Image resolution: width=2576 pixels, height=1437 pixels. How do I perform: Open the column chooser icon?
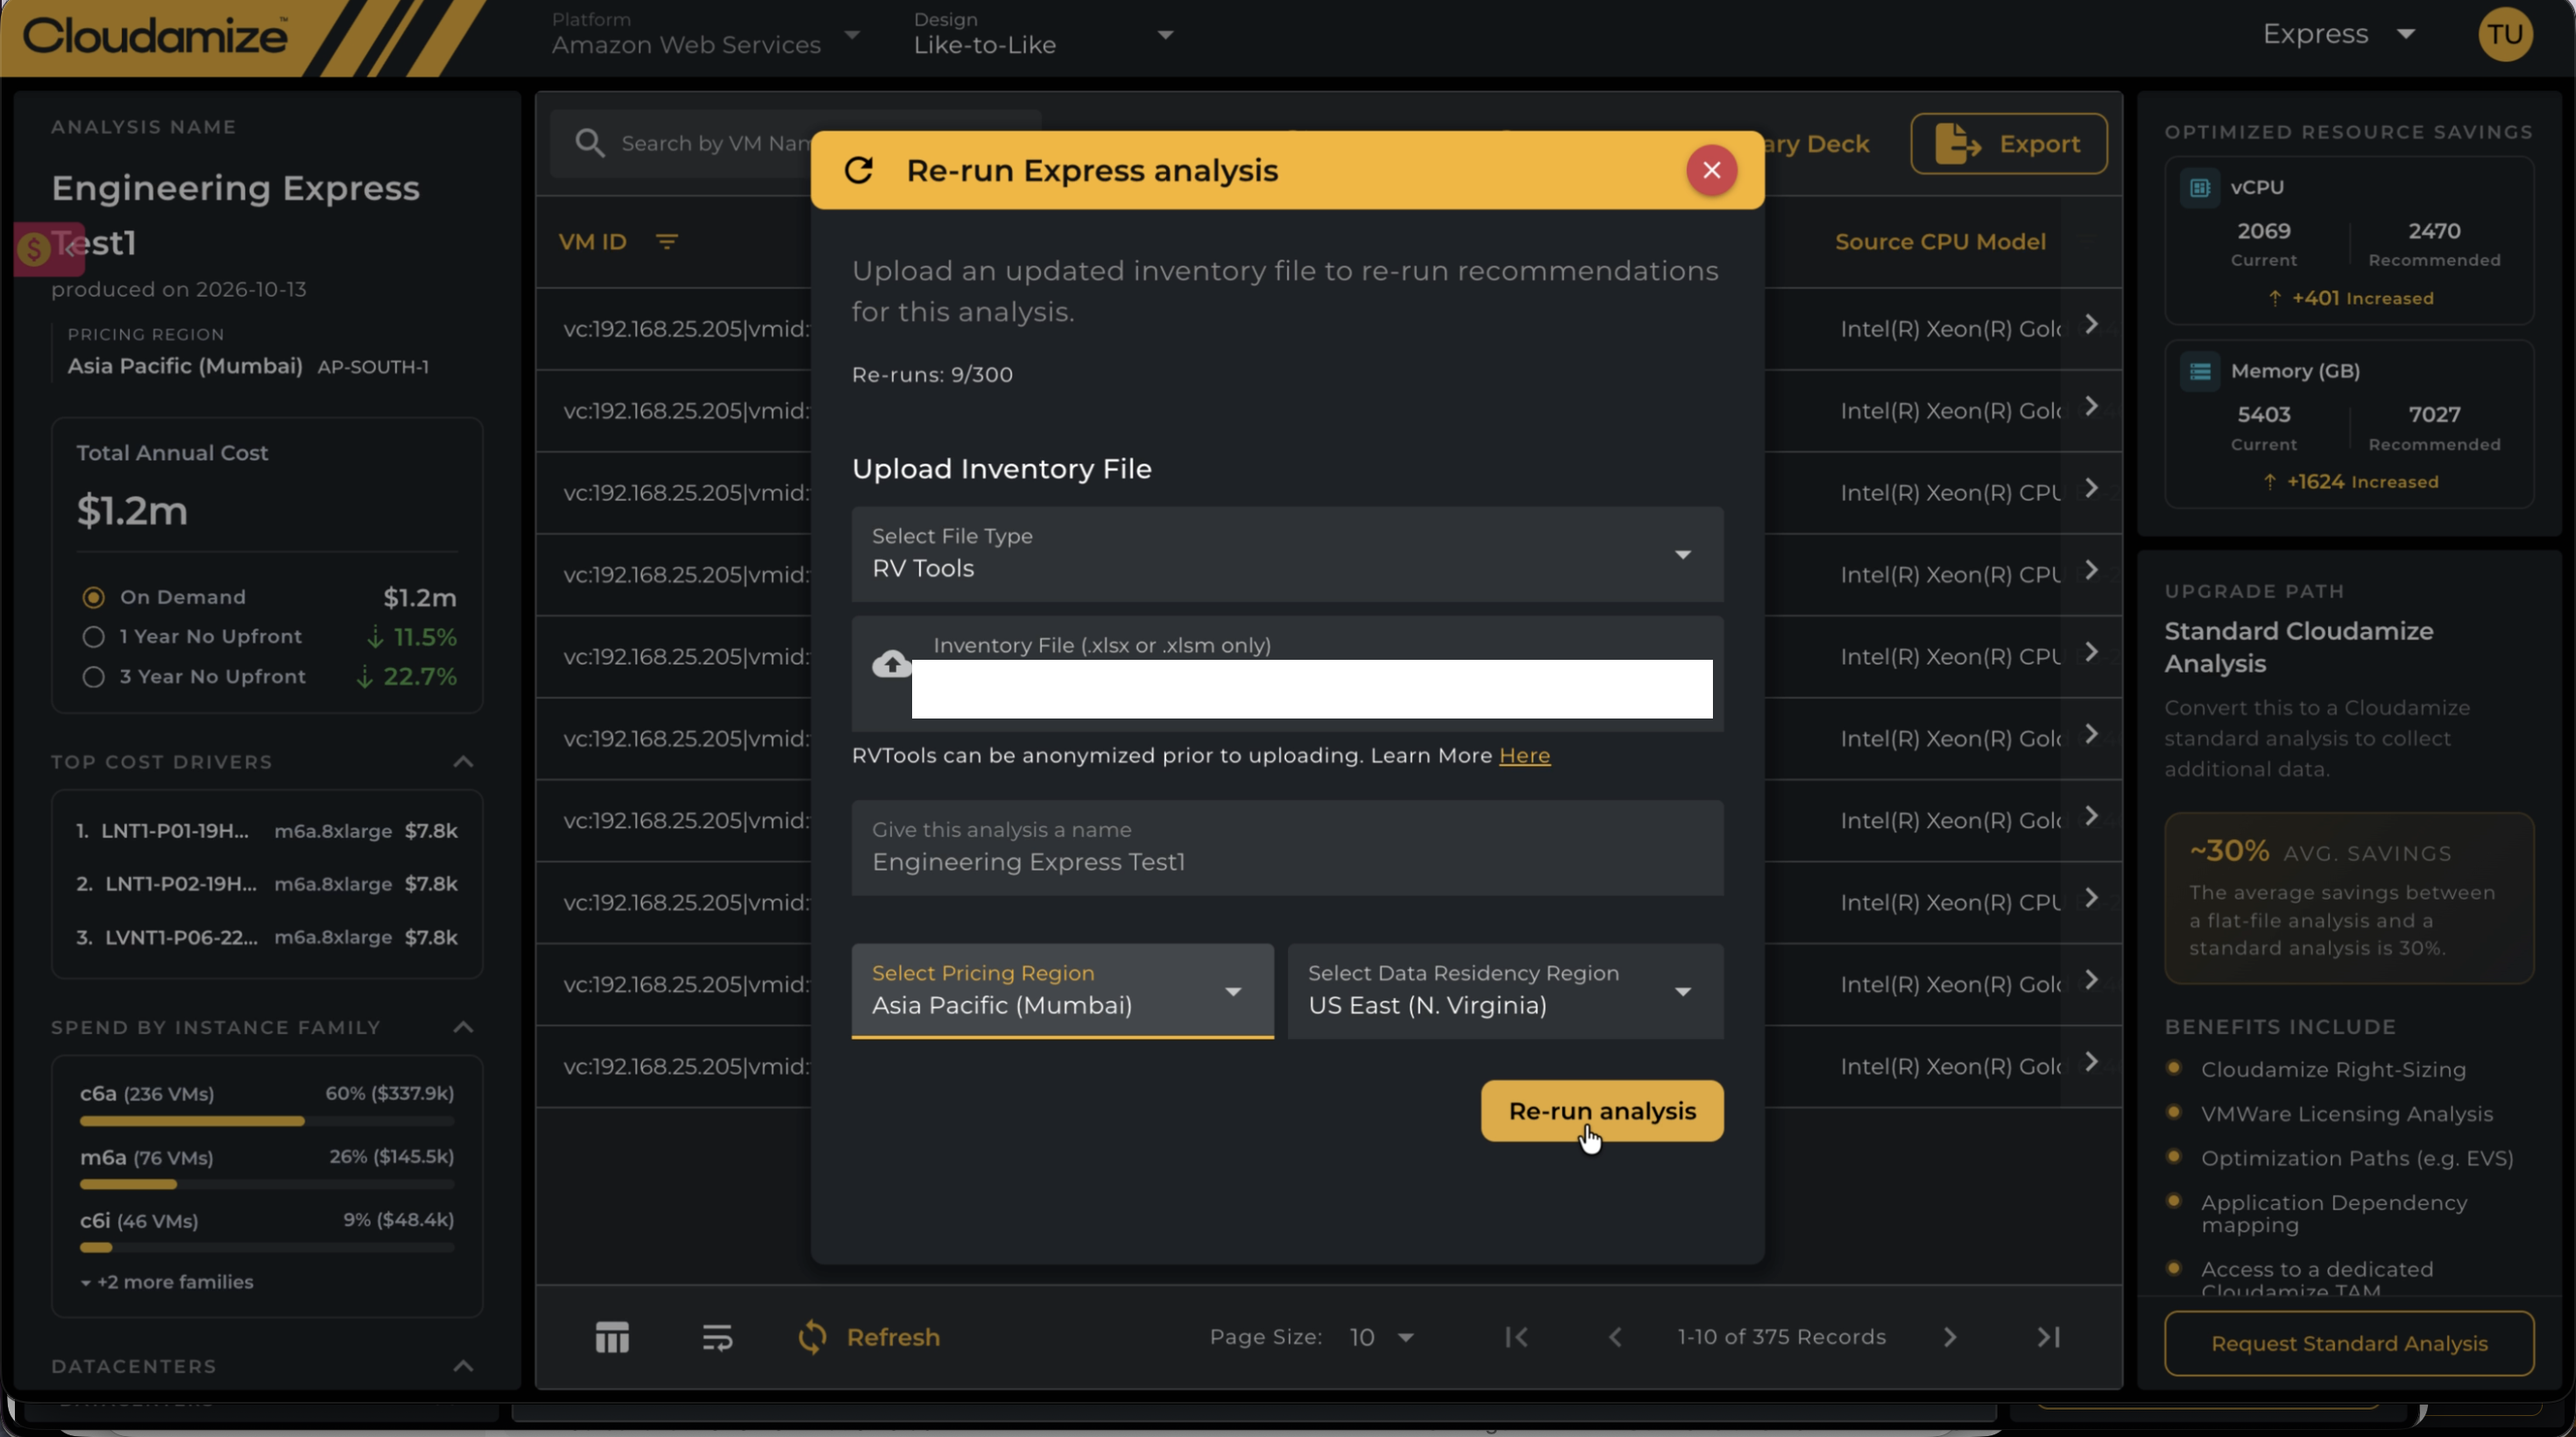[612, 1337]
